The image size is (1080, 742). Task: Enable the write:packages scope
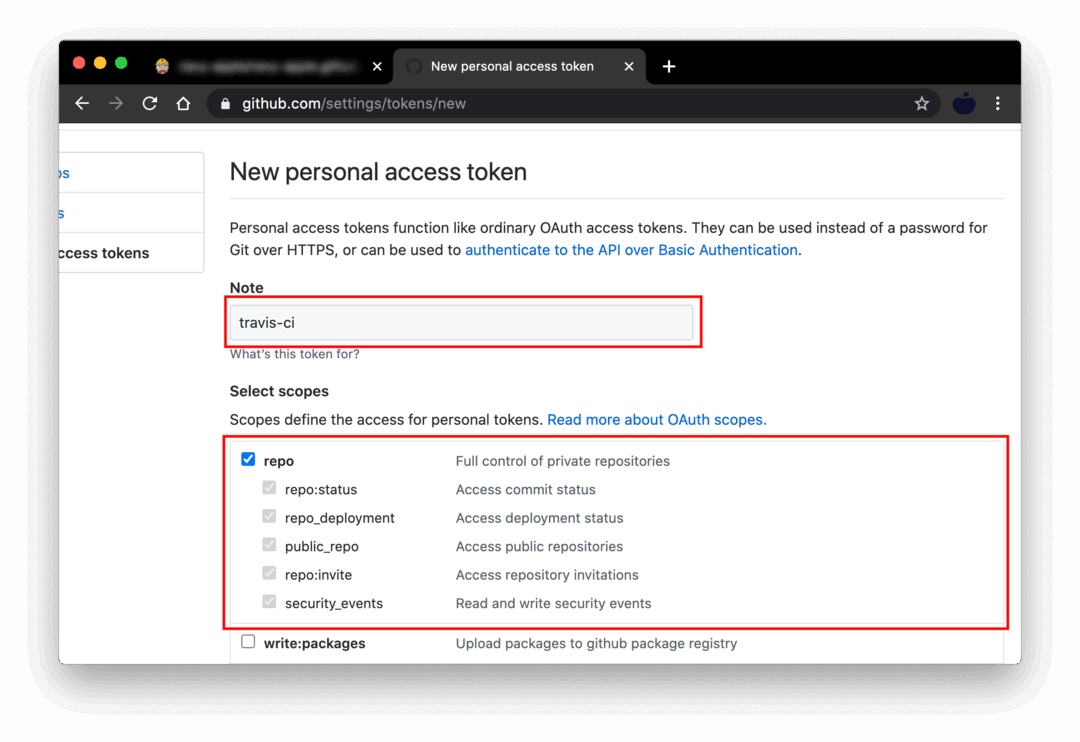click(248, 641)
